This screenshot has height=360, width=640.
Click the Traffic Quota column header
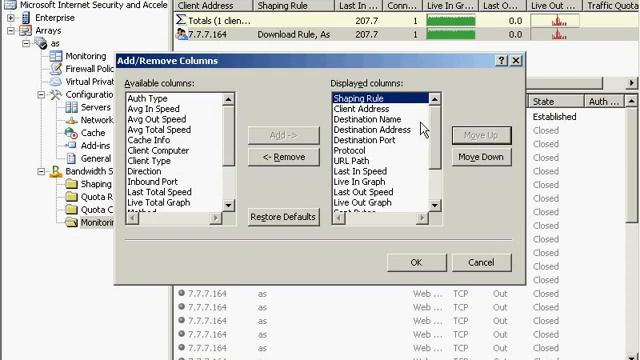tap(611, 6)
